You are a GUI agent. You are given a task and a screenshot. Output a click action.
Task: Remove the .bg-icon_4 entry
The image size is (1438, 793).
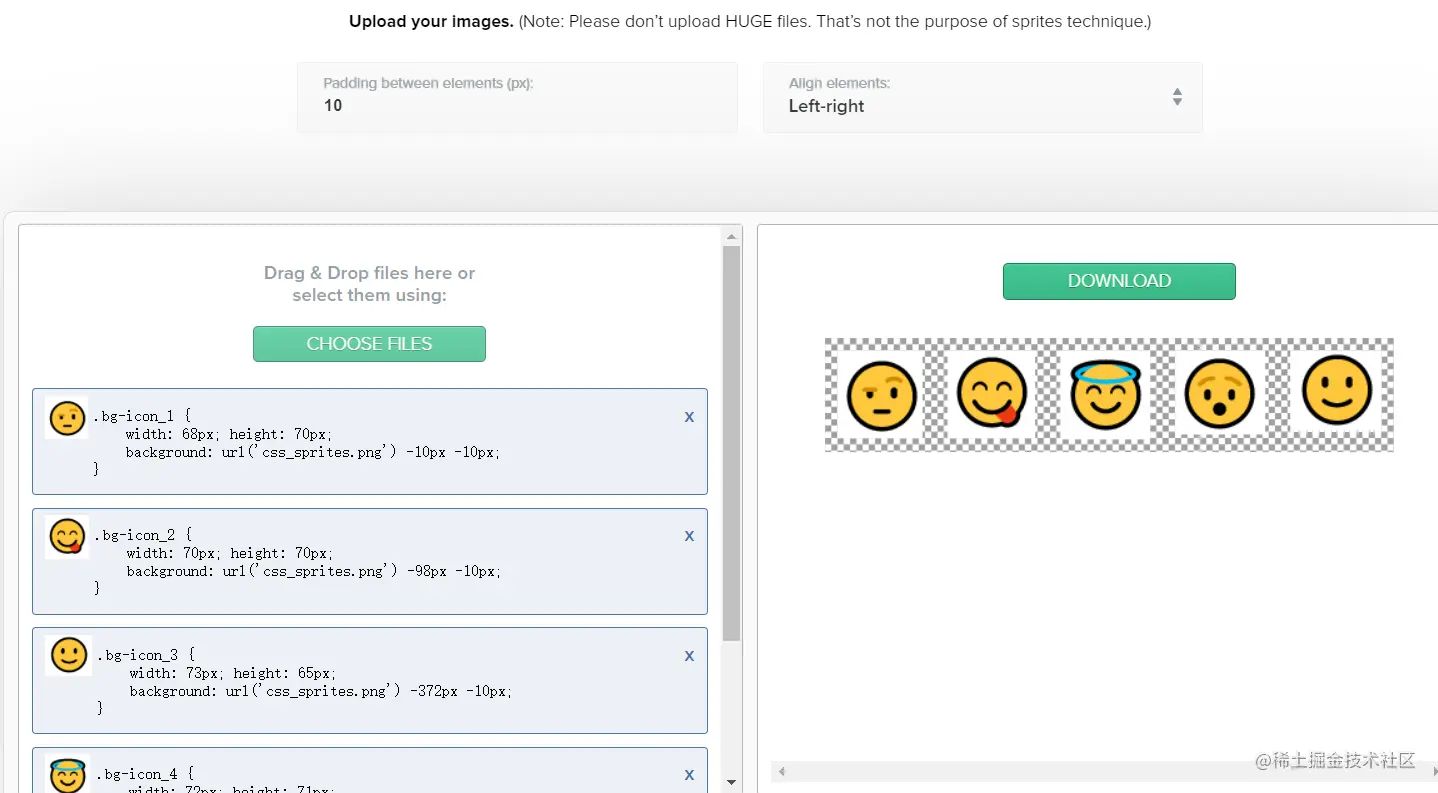pos(689,775)
